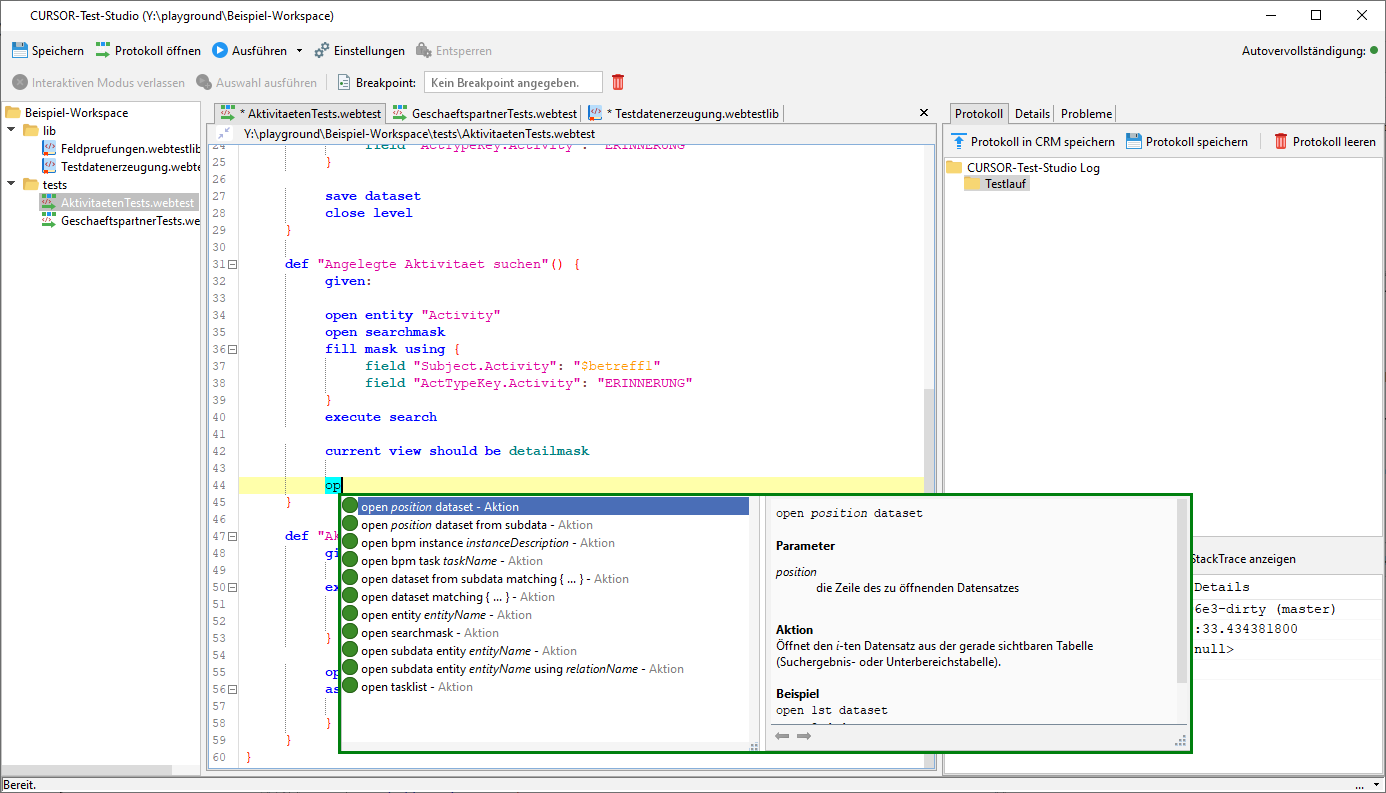Save the log via Protokoll speichern

coord(1134,142)
